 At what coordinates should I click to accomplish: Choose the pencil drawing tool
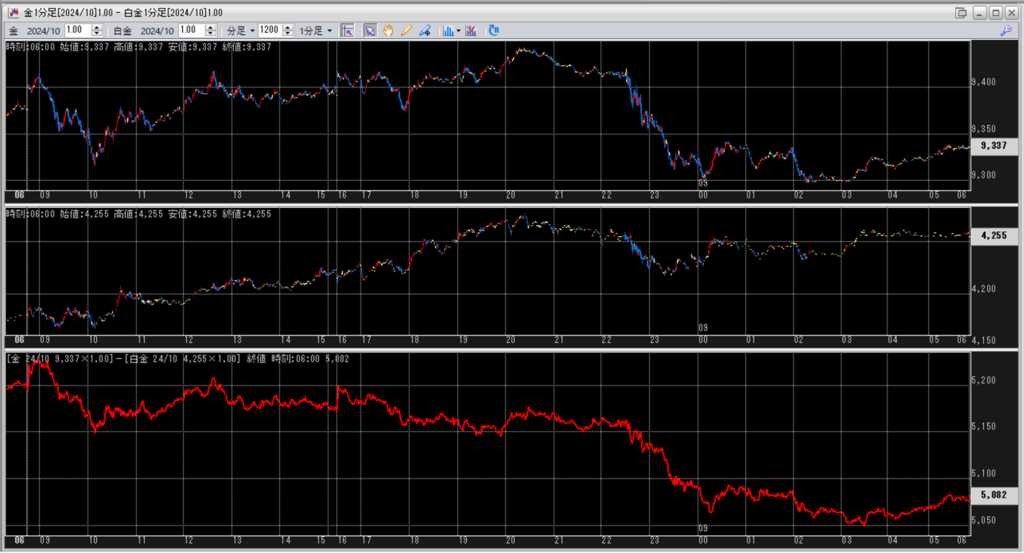tap(406, 31)
